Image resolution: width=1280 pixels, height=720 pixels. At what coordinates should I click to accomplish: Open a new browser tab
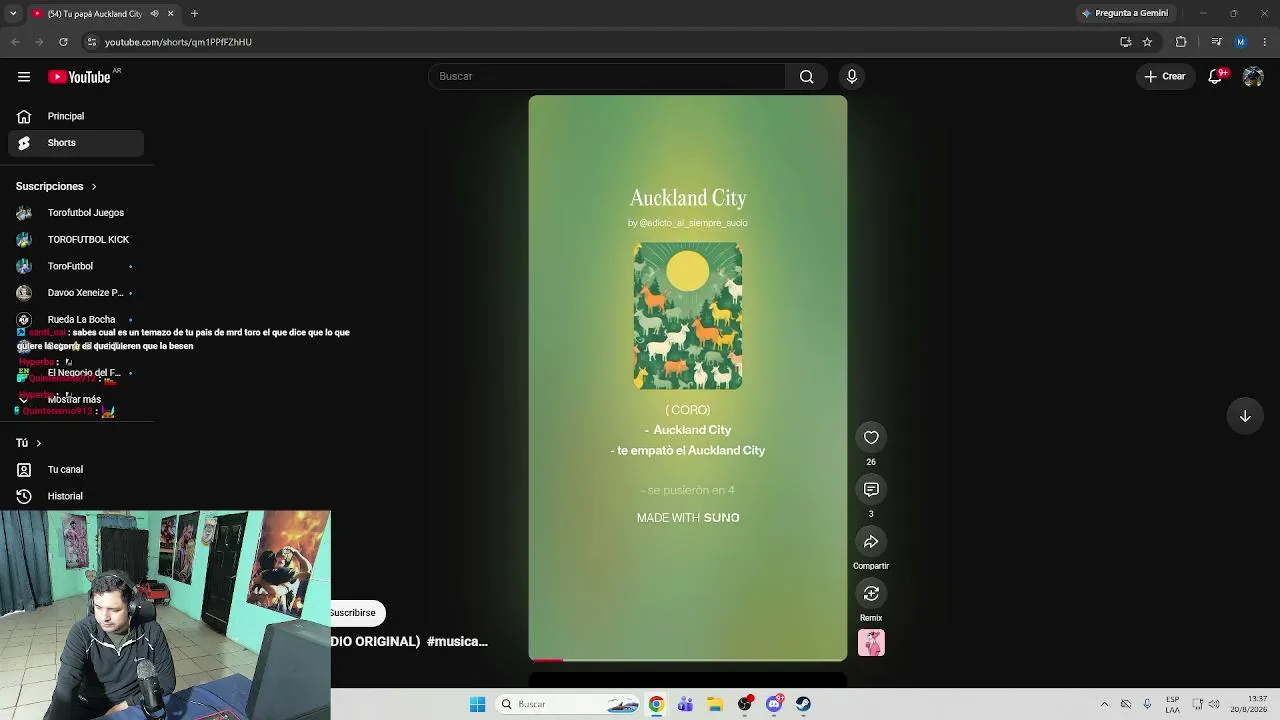[195, 14]
